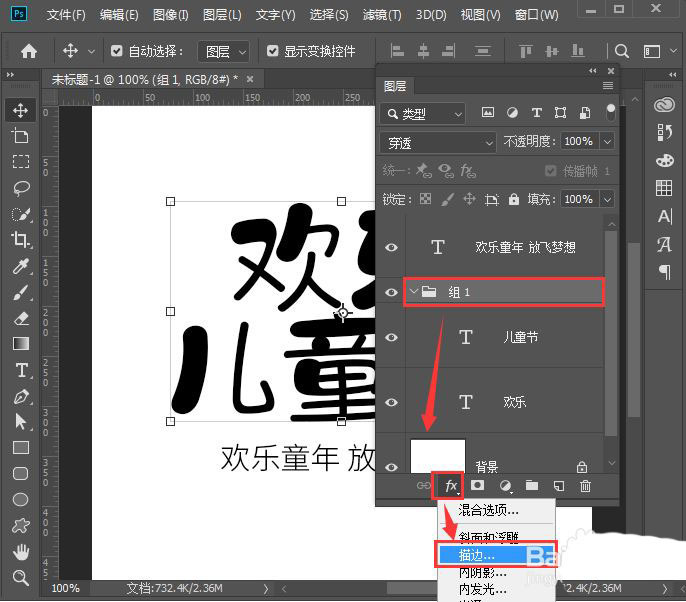
Task: Toggle the lock all padlock icon
Action: [514, 200]
